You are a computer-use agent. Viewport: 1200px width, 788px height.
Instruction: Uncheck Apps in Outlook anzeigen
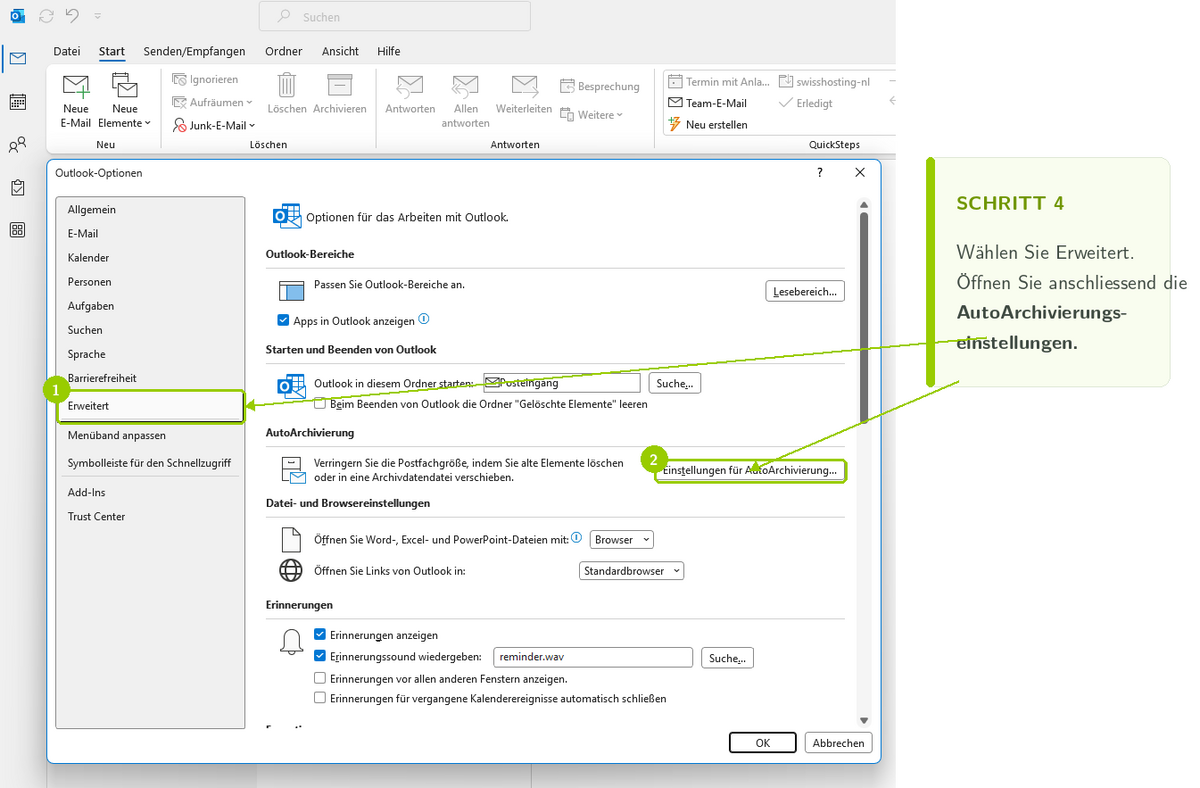283,321
